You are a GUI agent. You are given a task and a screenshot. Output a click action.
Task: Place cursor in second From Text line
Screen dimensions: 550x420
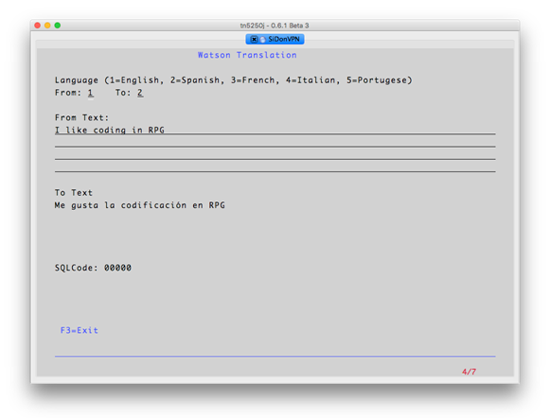point(275,143)
